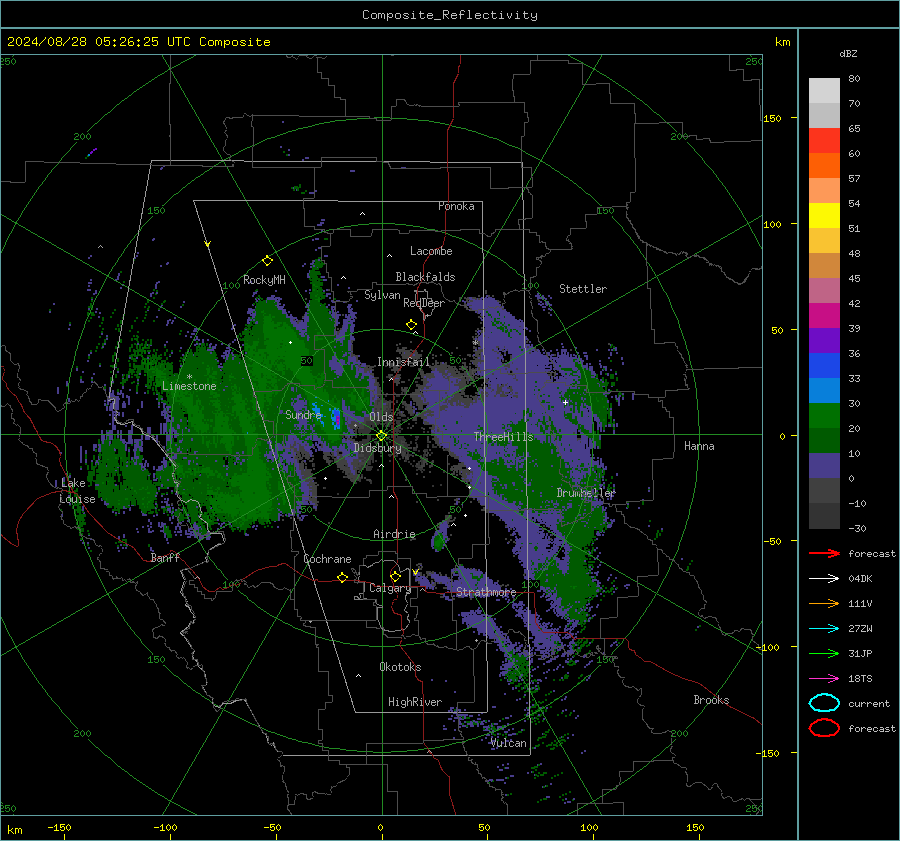Click the red forecast arrow in legend
Image resolution: width=900 pixels, height=841 pixels.
tap(824, 553)
